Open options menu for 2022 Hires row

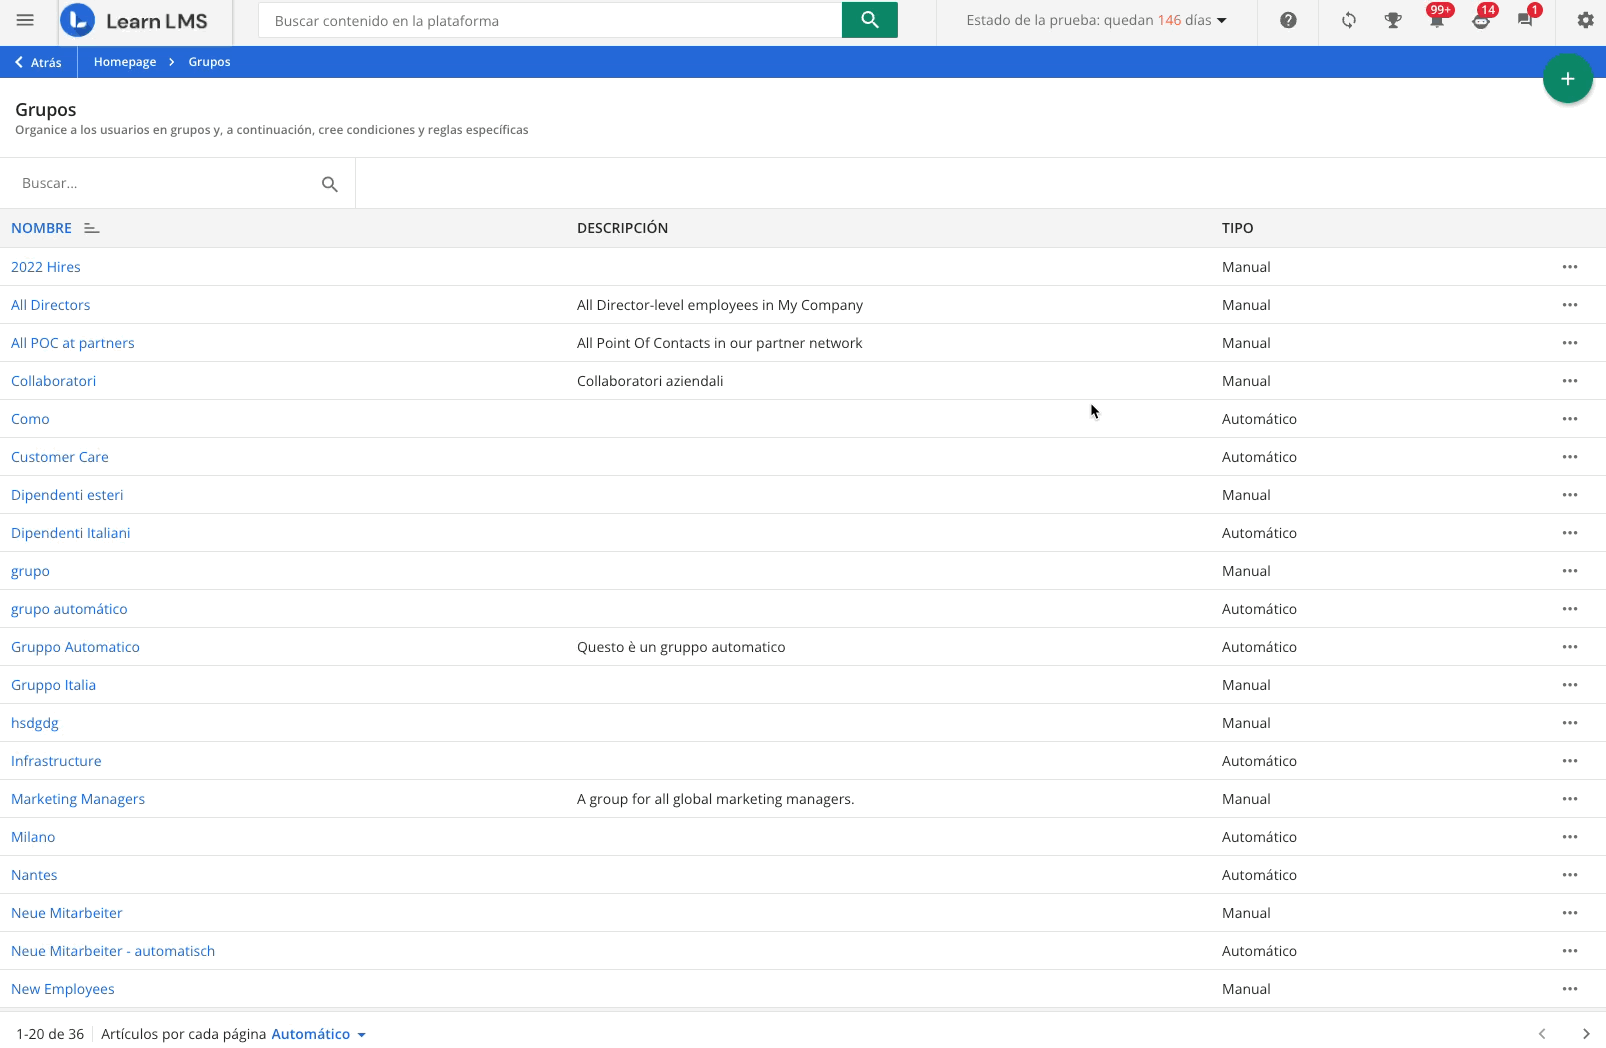click(x=1570, y=267)
